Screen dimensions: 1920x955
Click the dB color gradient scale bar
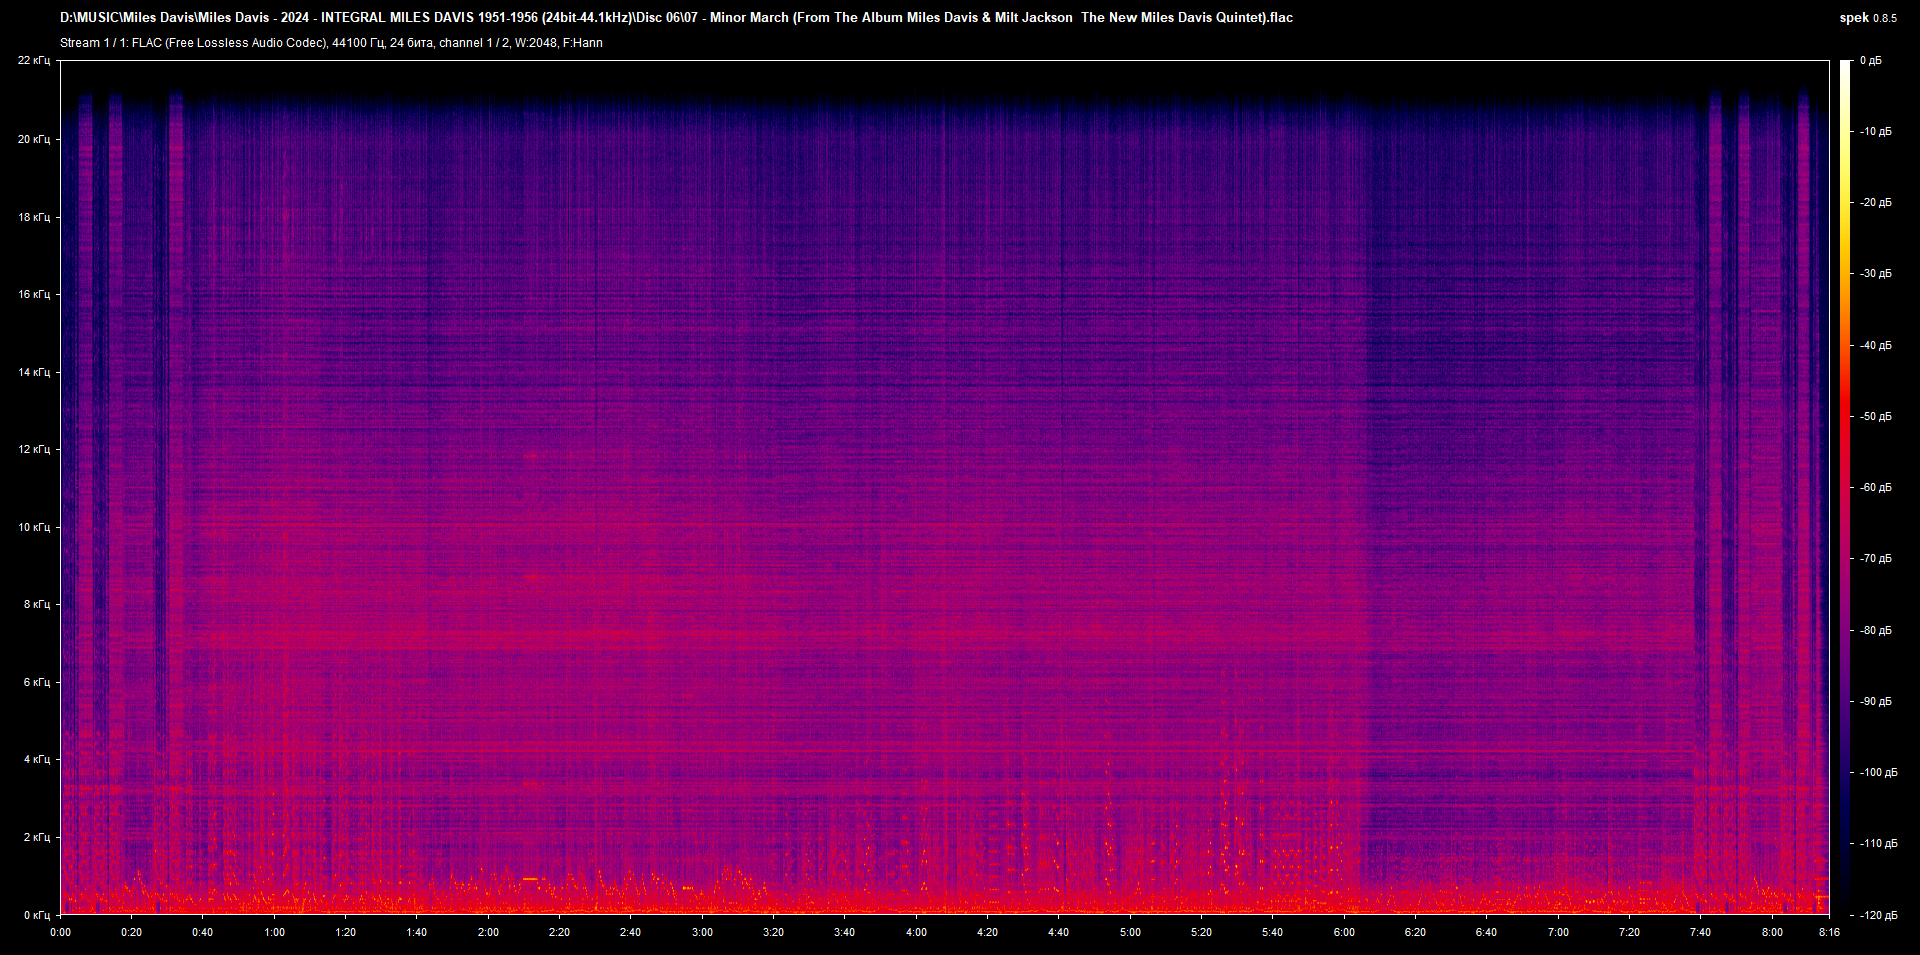[1846, 488]
